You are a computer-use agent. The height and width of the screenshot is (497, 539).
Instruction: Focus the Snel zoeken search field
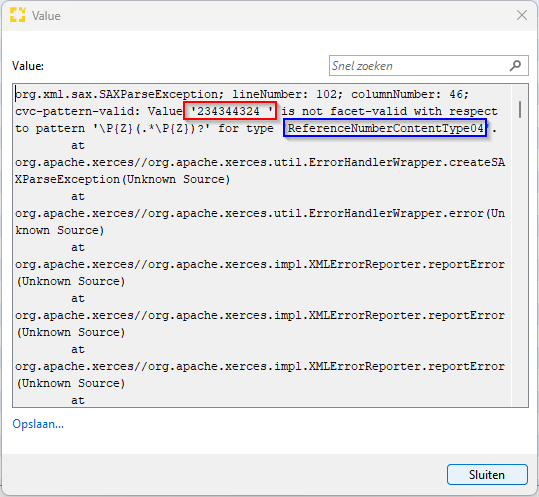click(x=428, y=65)
